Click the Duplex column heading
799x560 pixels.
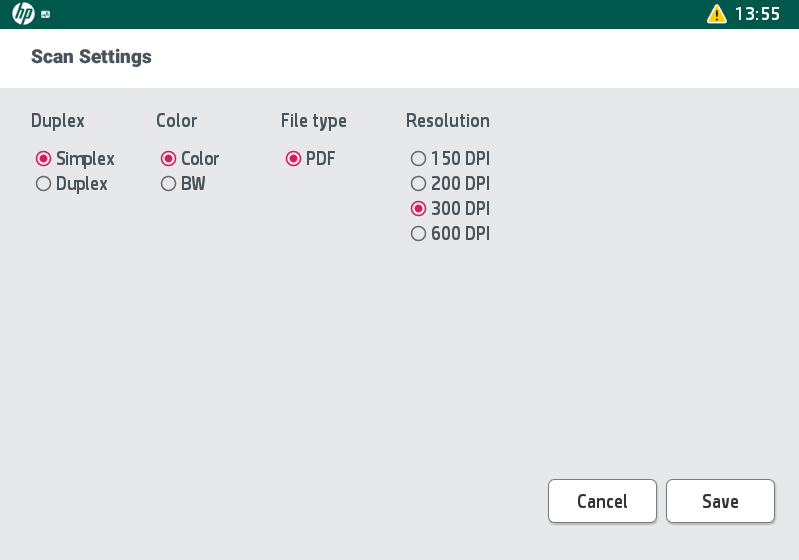pos(58,121)
